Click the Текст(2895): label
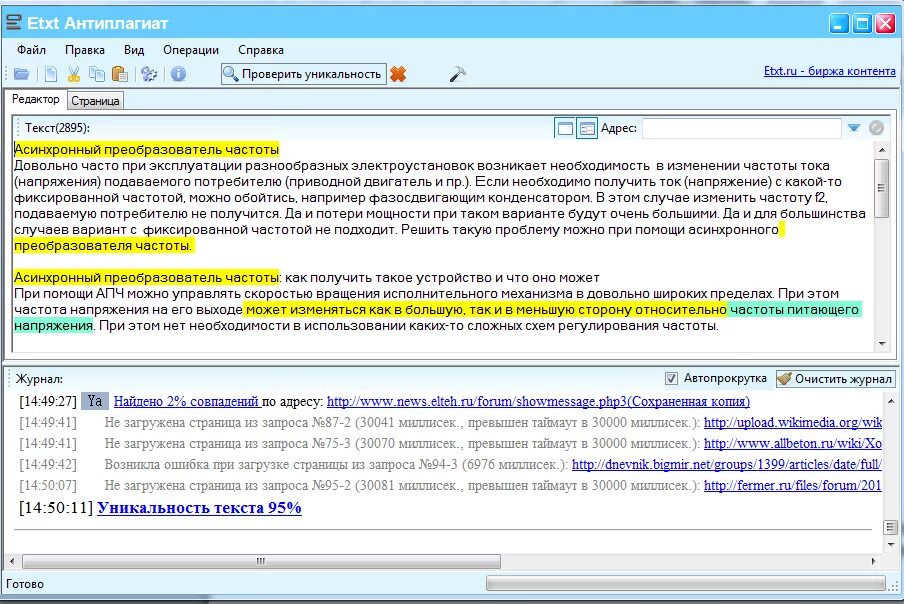 57,128
